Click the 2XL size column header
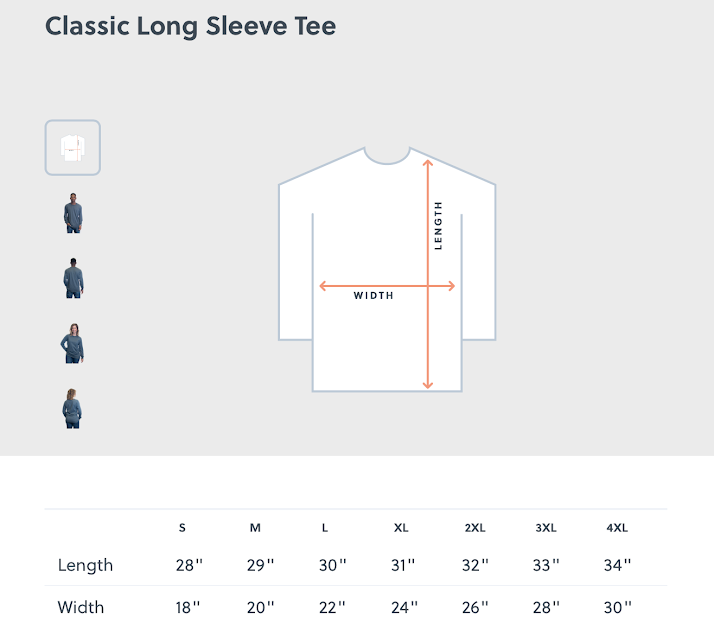Image resolution: width=714 pixels, height=636 pixels. [475, 528]
